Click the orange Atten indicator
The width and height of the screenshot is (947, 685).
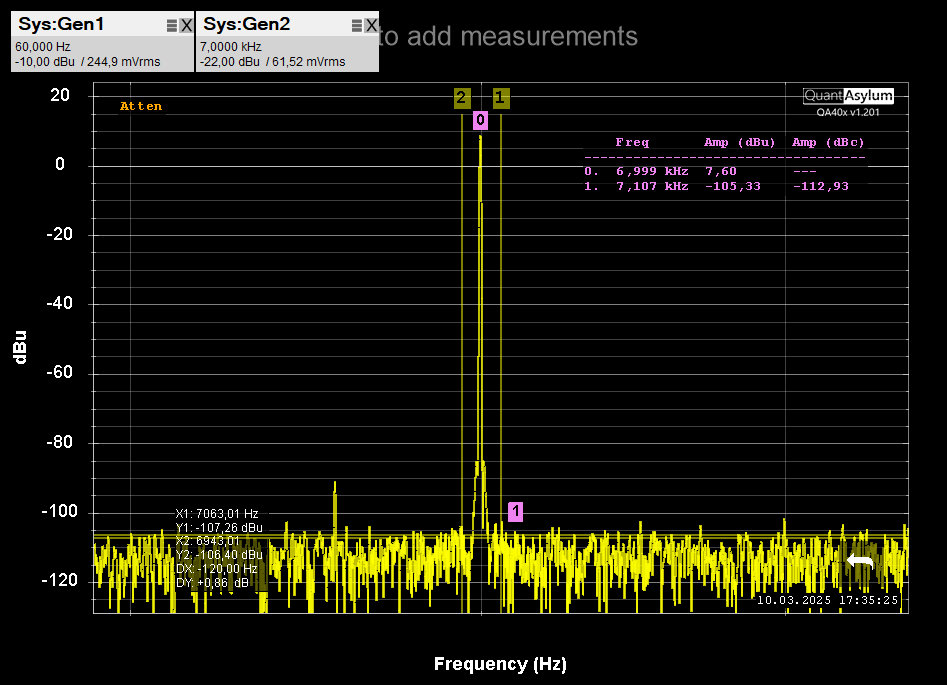point(141,106)
